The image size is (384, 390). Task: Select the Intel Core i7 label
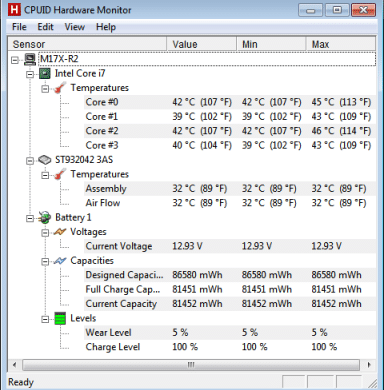point(80,73)
